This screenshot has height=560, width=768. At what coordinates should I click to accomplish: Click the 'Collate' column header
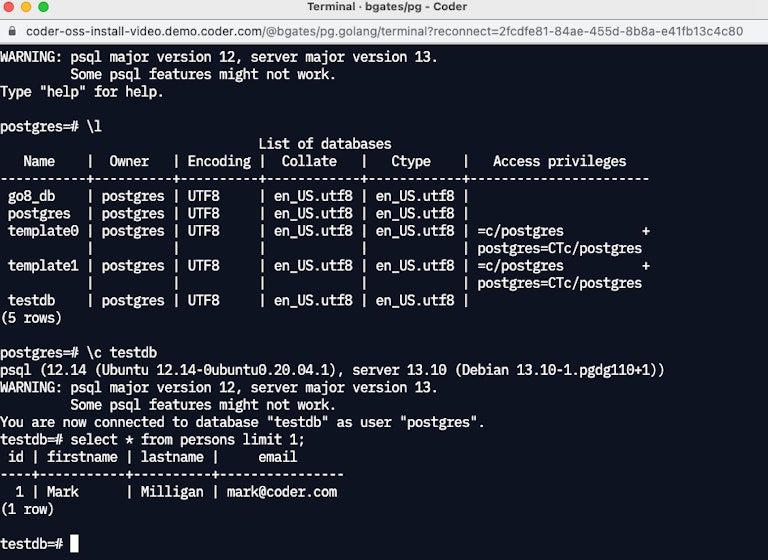pyautogui.click(x=309, y=161)
